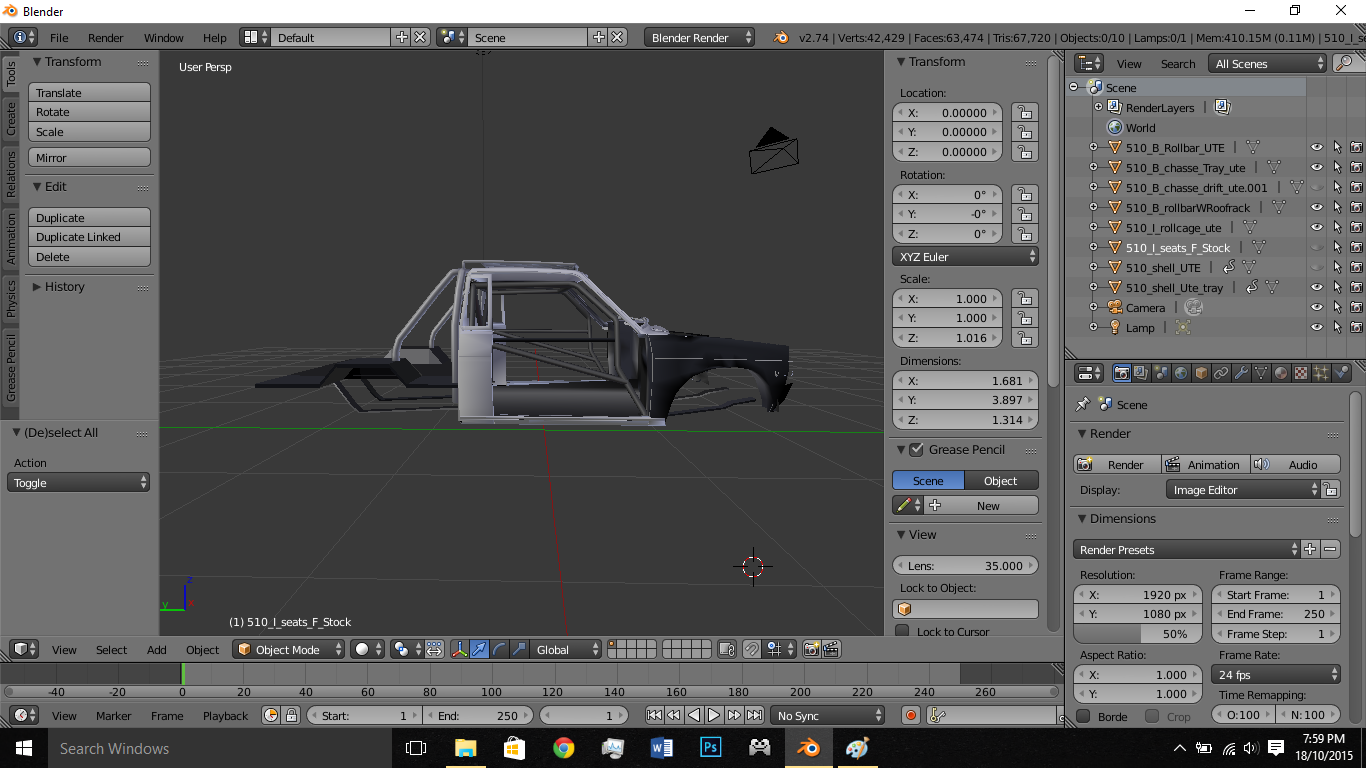The height and width of the screenshot is (768, 1366).
Task: Open the World properties tab
Action: (x=1181, y=373)
